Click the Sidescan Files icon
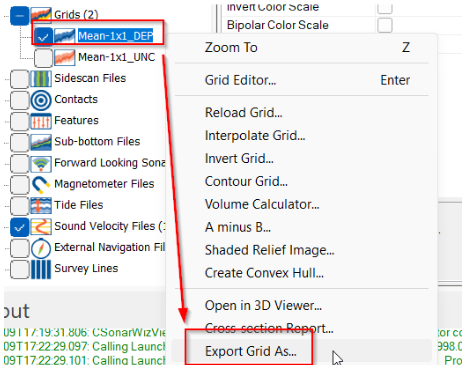465x369 pixels. pos(41,79)
